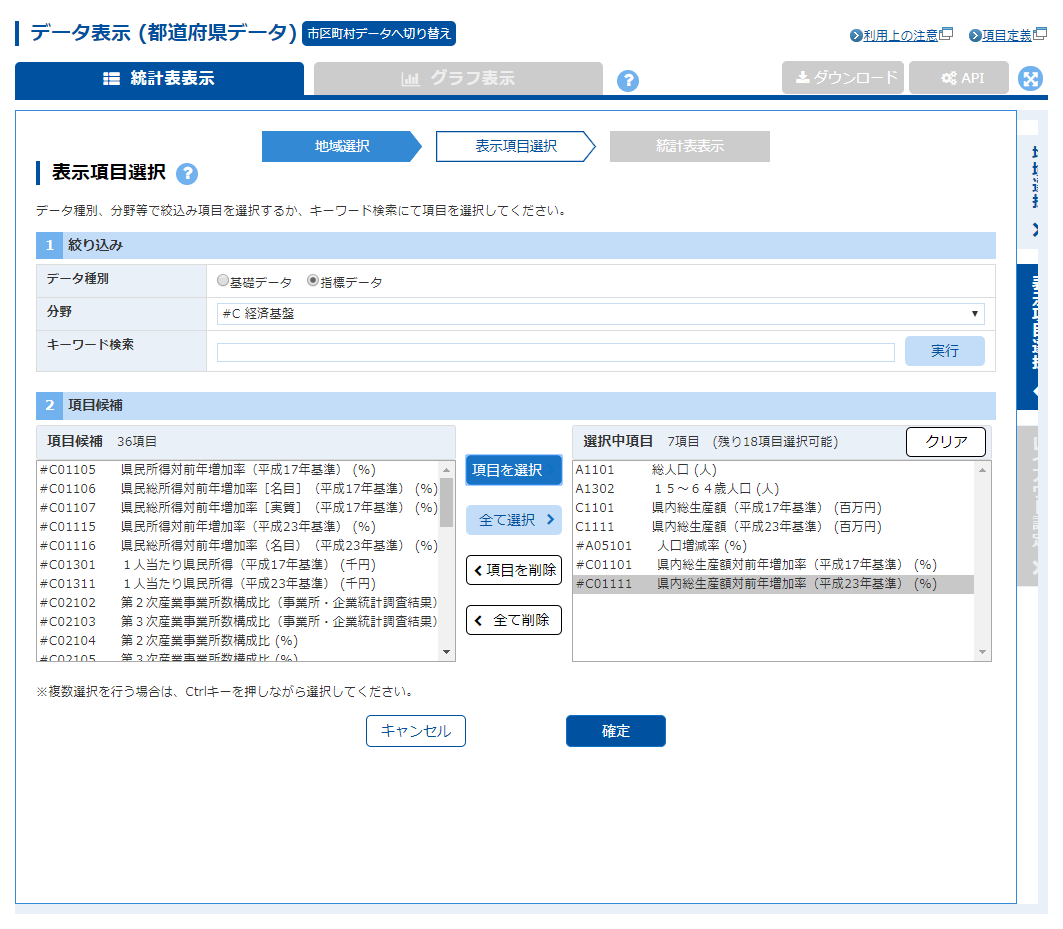
Task: Click the 確定 confirm button
Action: coord(615,731)
